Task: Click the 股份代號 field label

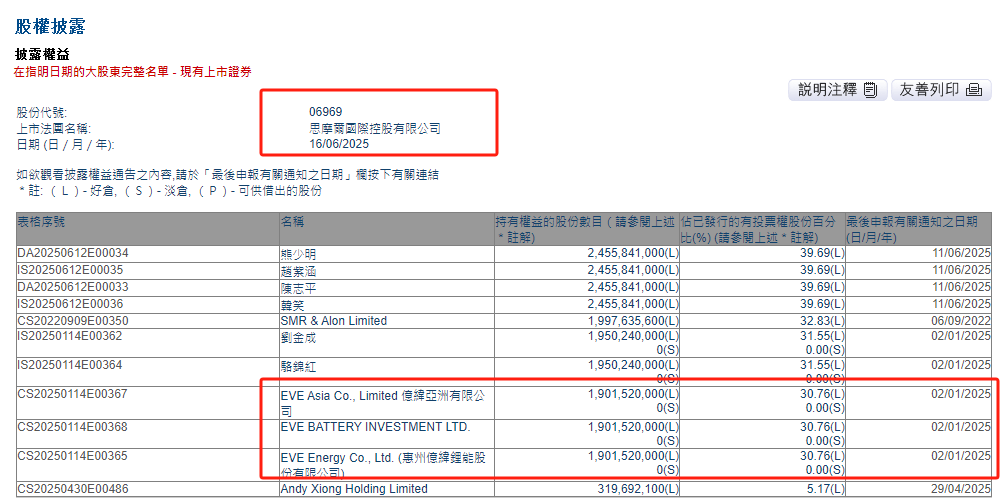Action: coord(41,113)
